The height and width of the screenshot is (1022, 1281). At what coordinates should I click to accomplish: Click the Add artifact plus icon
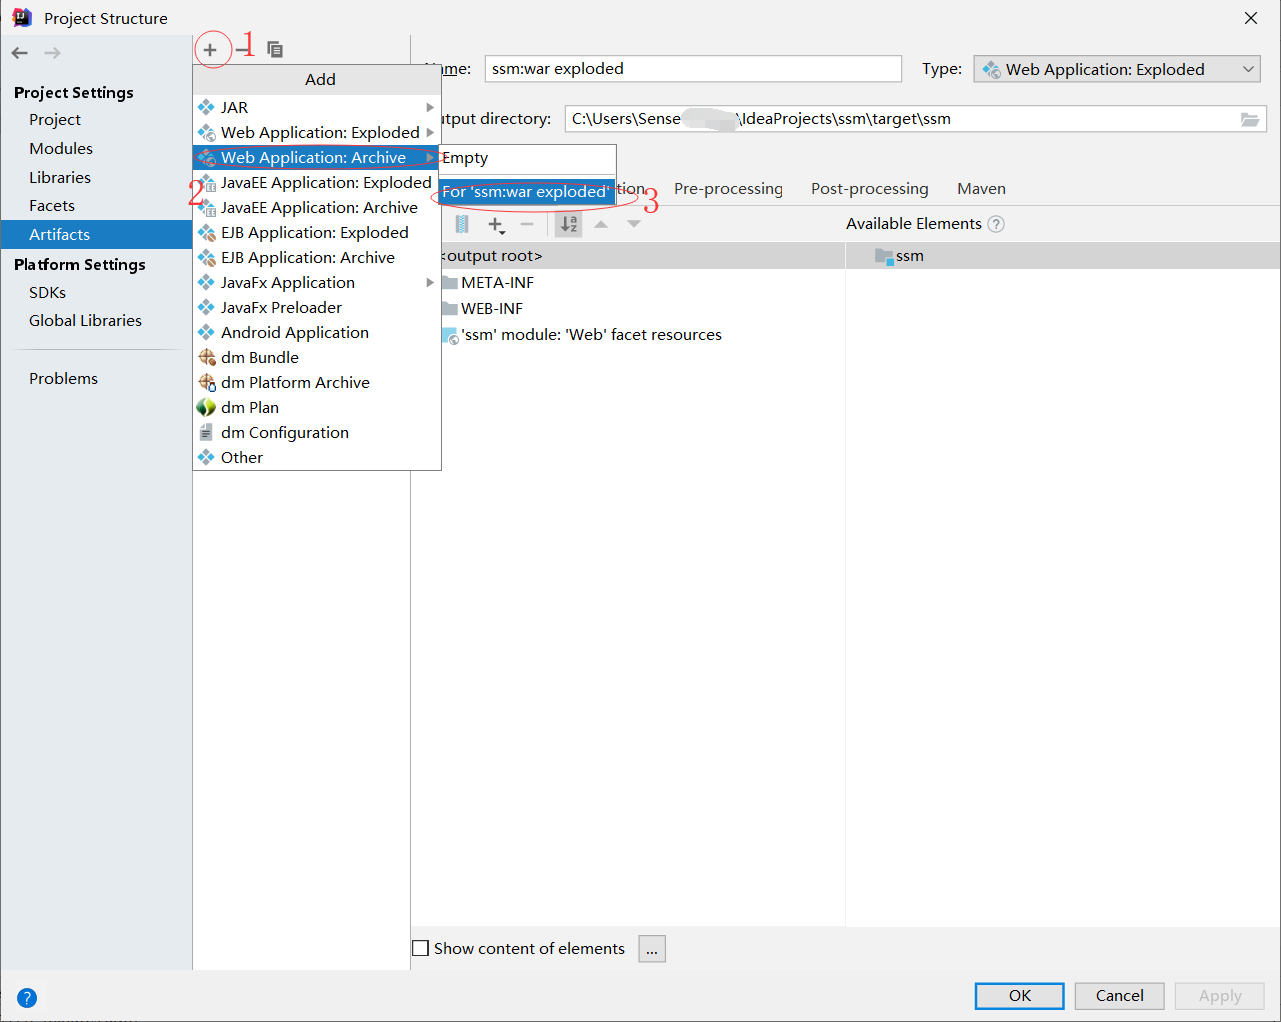pos(211,49)
